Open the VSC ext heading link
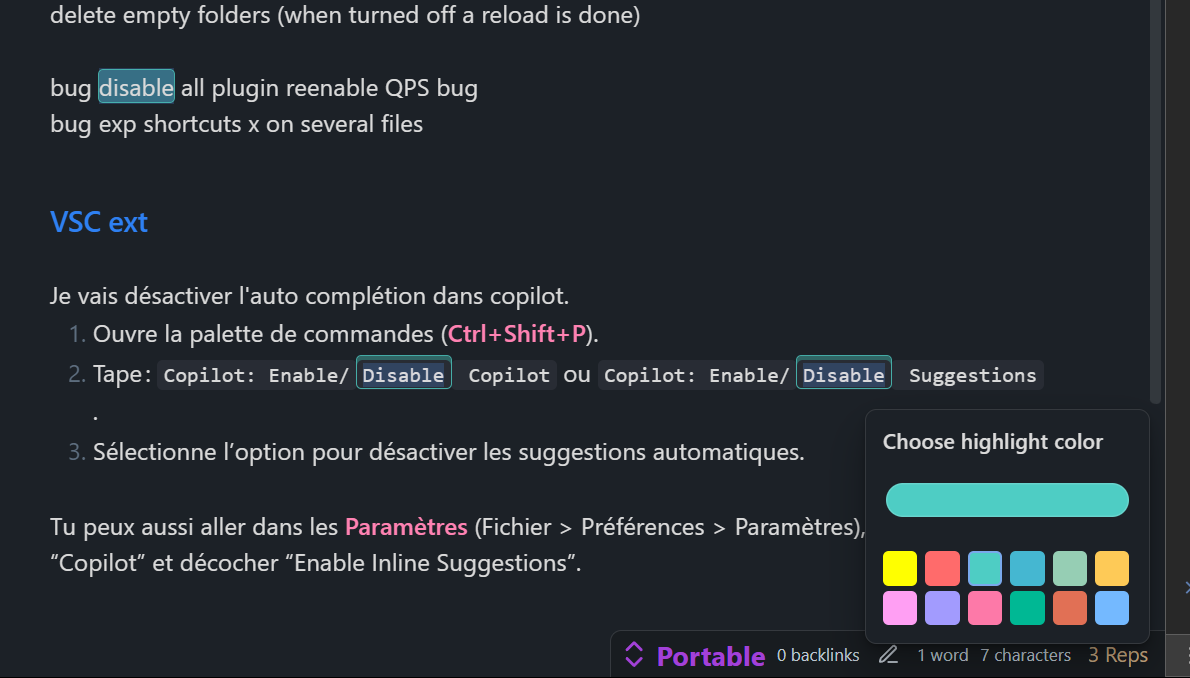This screenshot has height=678, width=1190. tap(98, 221)
